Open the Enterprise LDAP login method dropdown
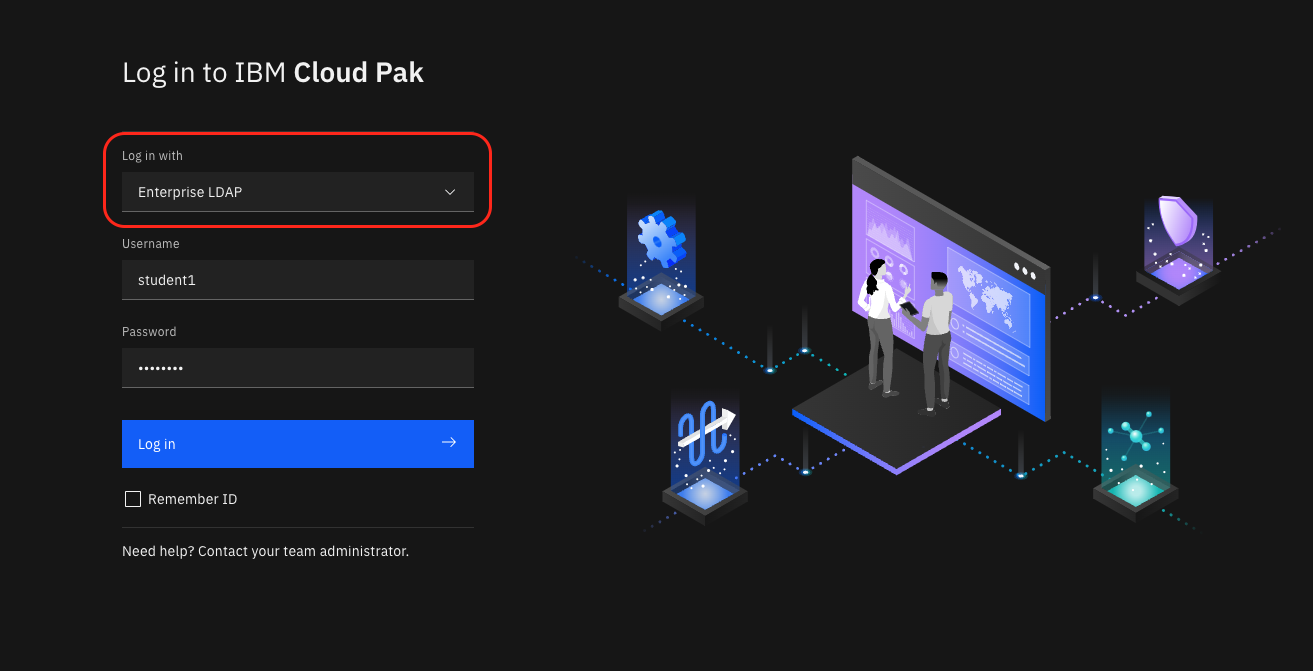Viewport: 1313px width, 671px height. pyautogui.click(x=298, y=192)
